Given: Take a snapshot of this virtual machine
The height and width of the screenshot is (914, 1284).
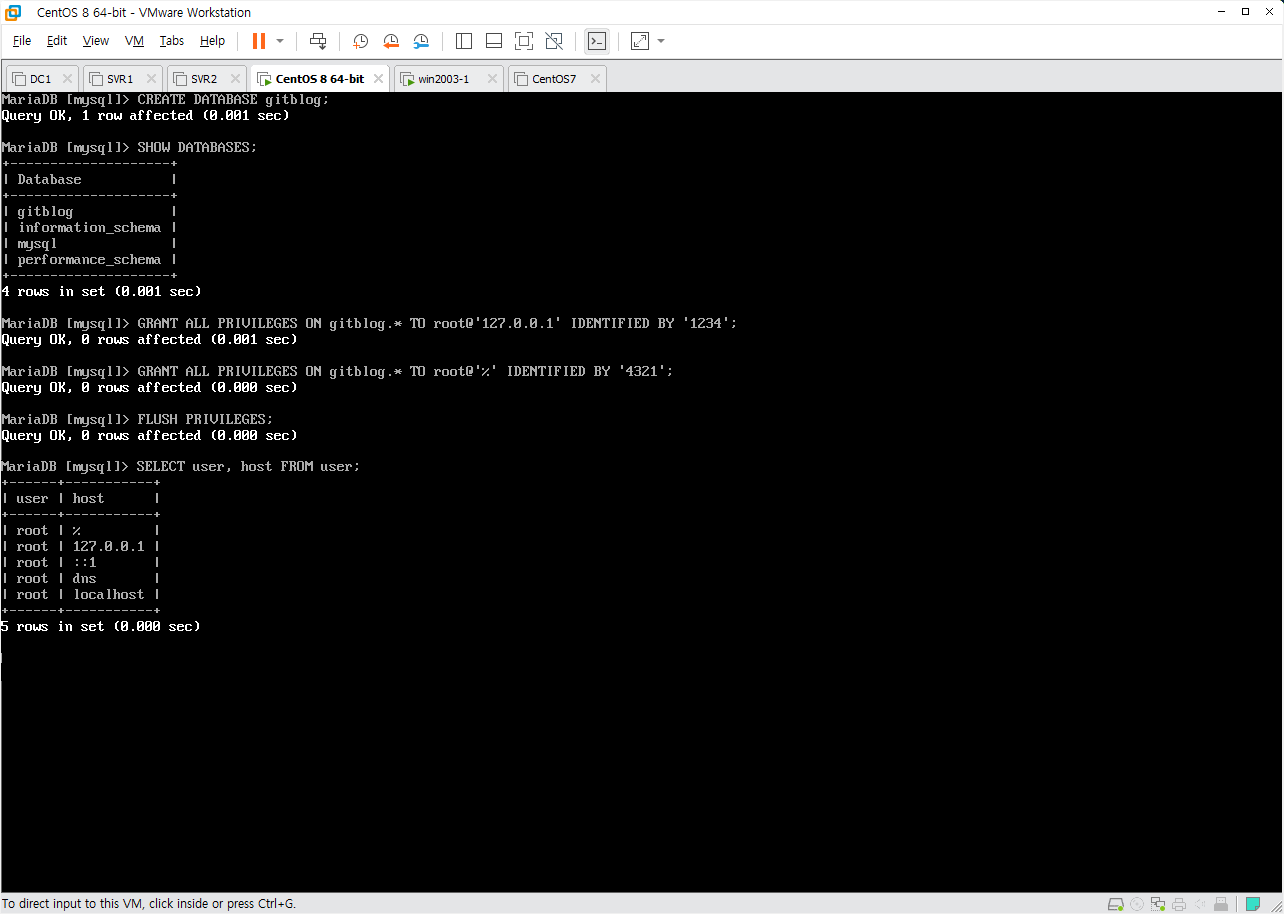Looking at the screenshot, I should (x=361, y=41).
